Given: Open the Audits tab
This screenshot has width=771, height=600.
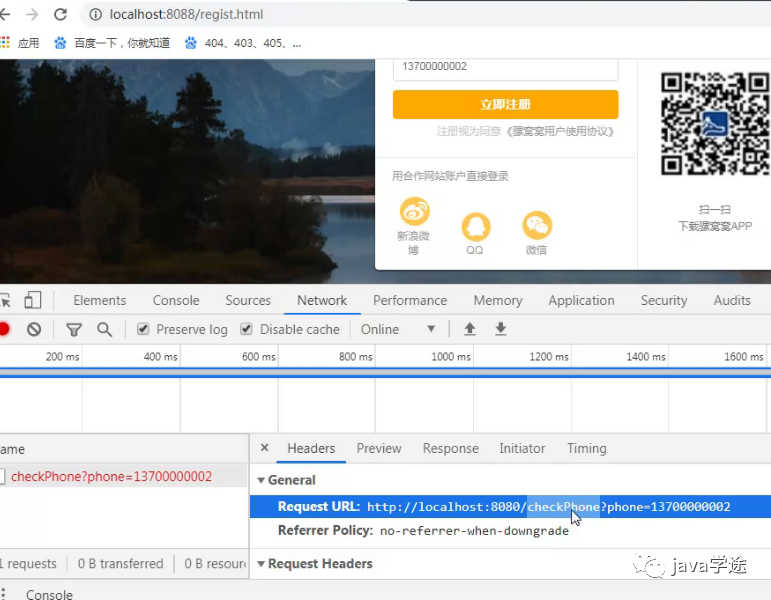Looking at the screenshot, I should click(732, 300).
